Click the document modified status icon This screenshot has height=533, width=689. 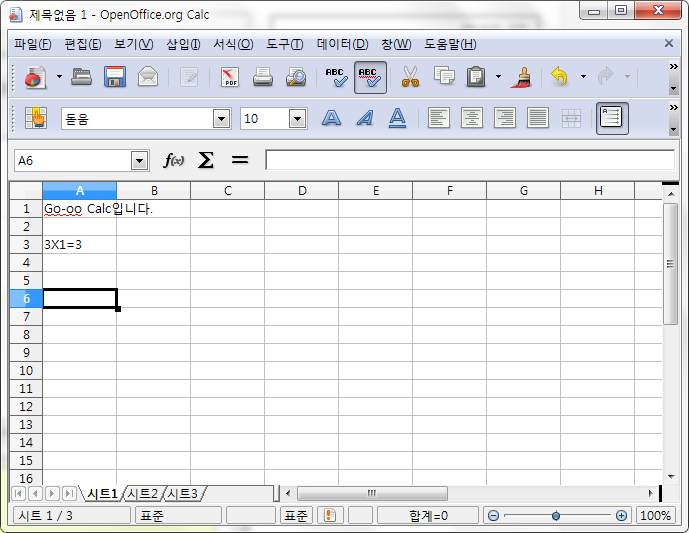(x=330, y=515)
